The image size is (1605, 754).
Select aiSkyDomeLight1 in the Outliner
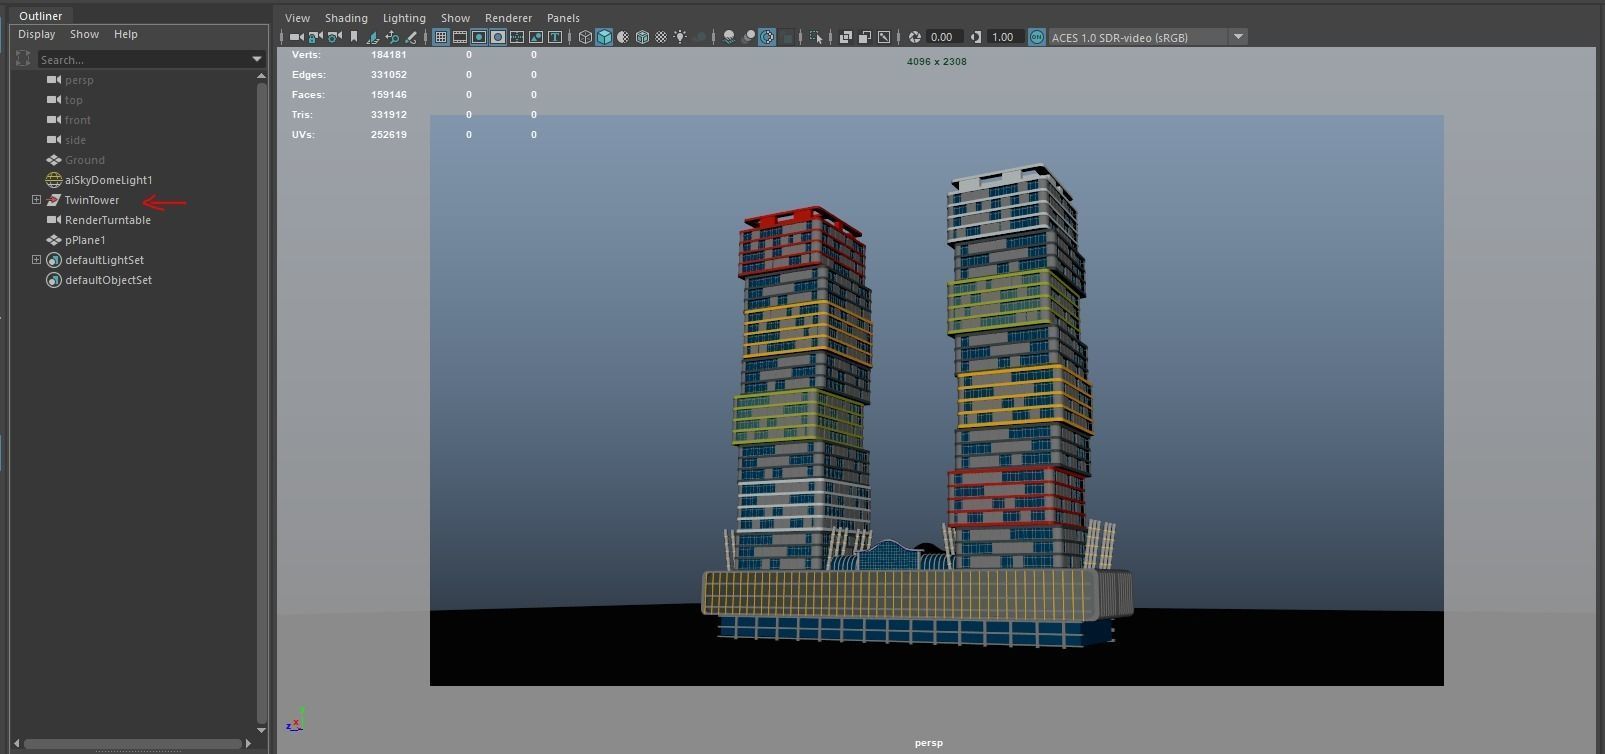(108, 180)
